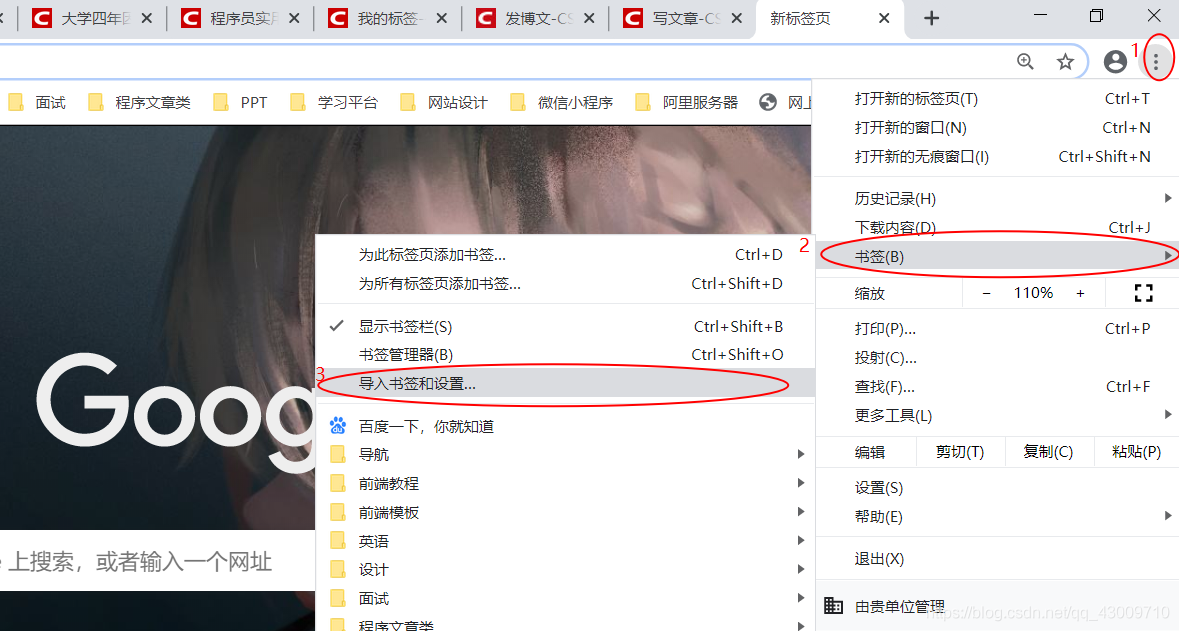Click the 由贵单位管理 building icon
Viewport: 1179px width, 631px height.
[833, 605]
